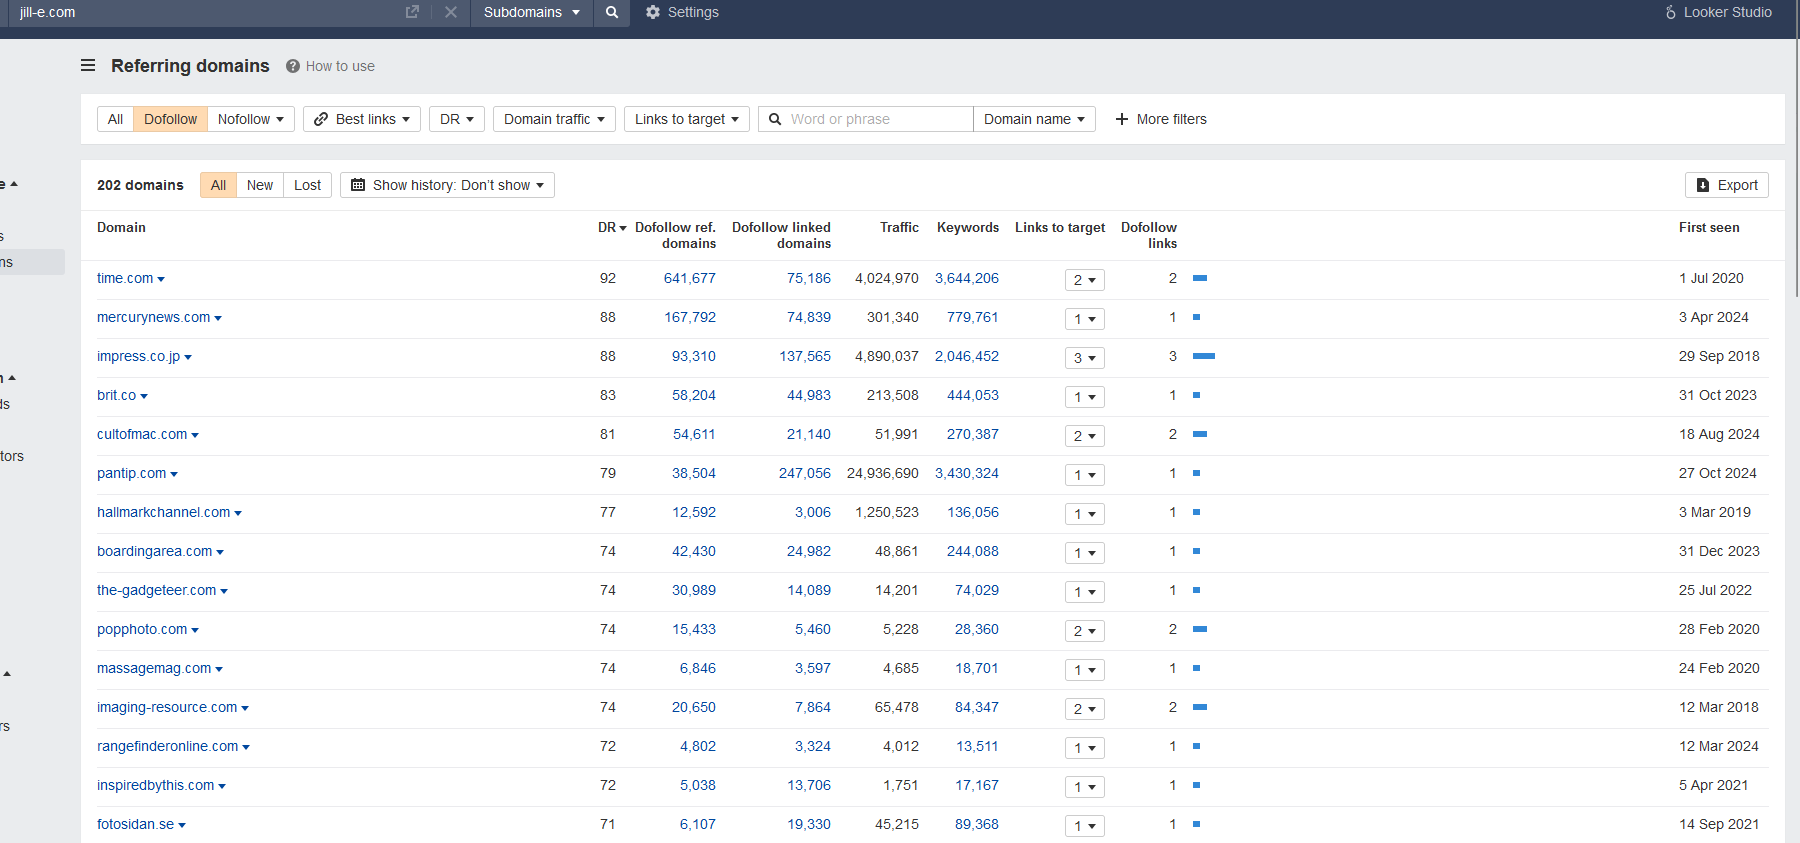This screenshot has width=1800, height=843.
Task: Click dofollow links bar for time.com
Action: 1200,278
